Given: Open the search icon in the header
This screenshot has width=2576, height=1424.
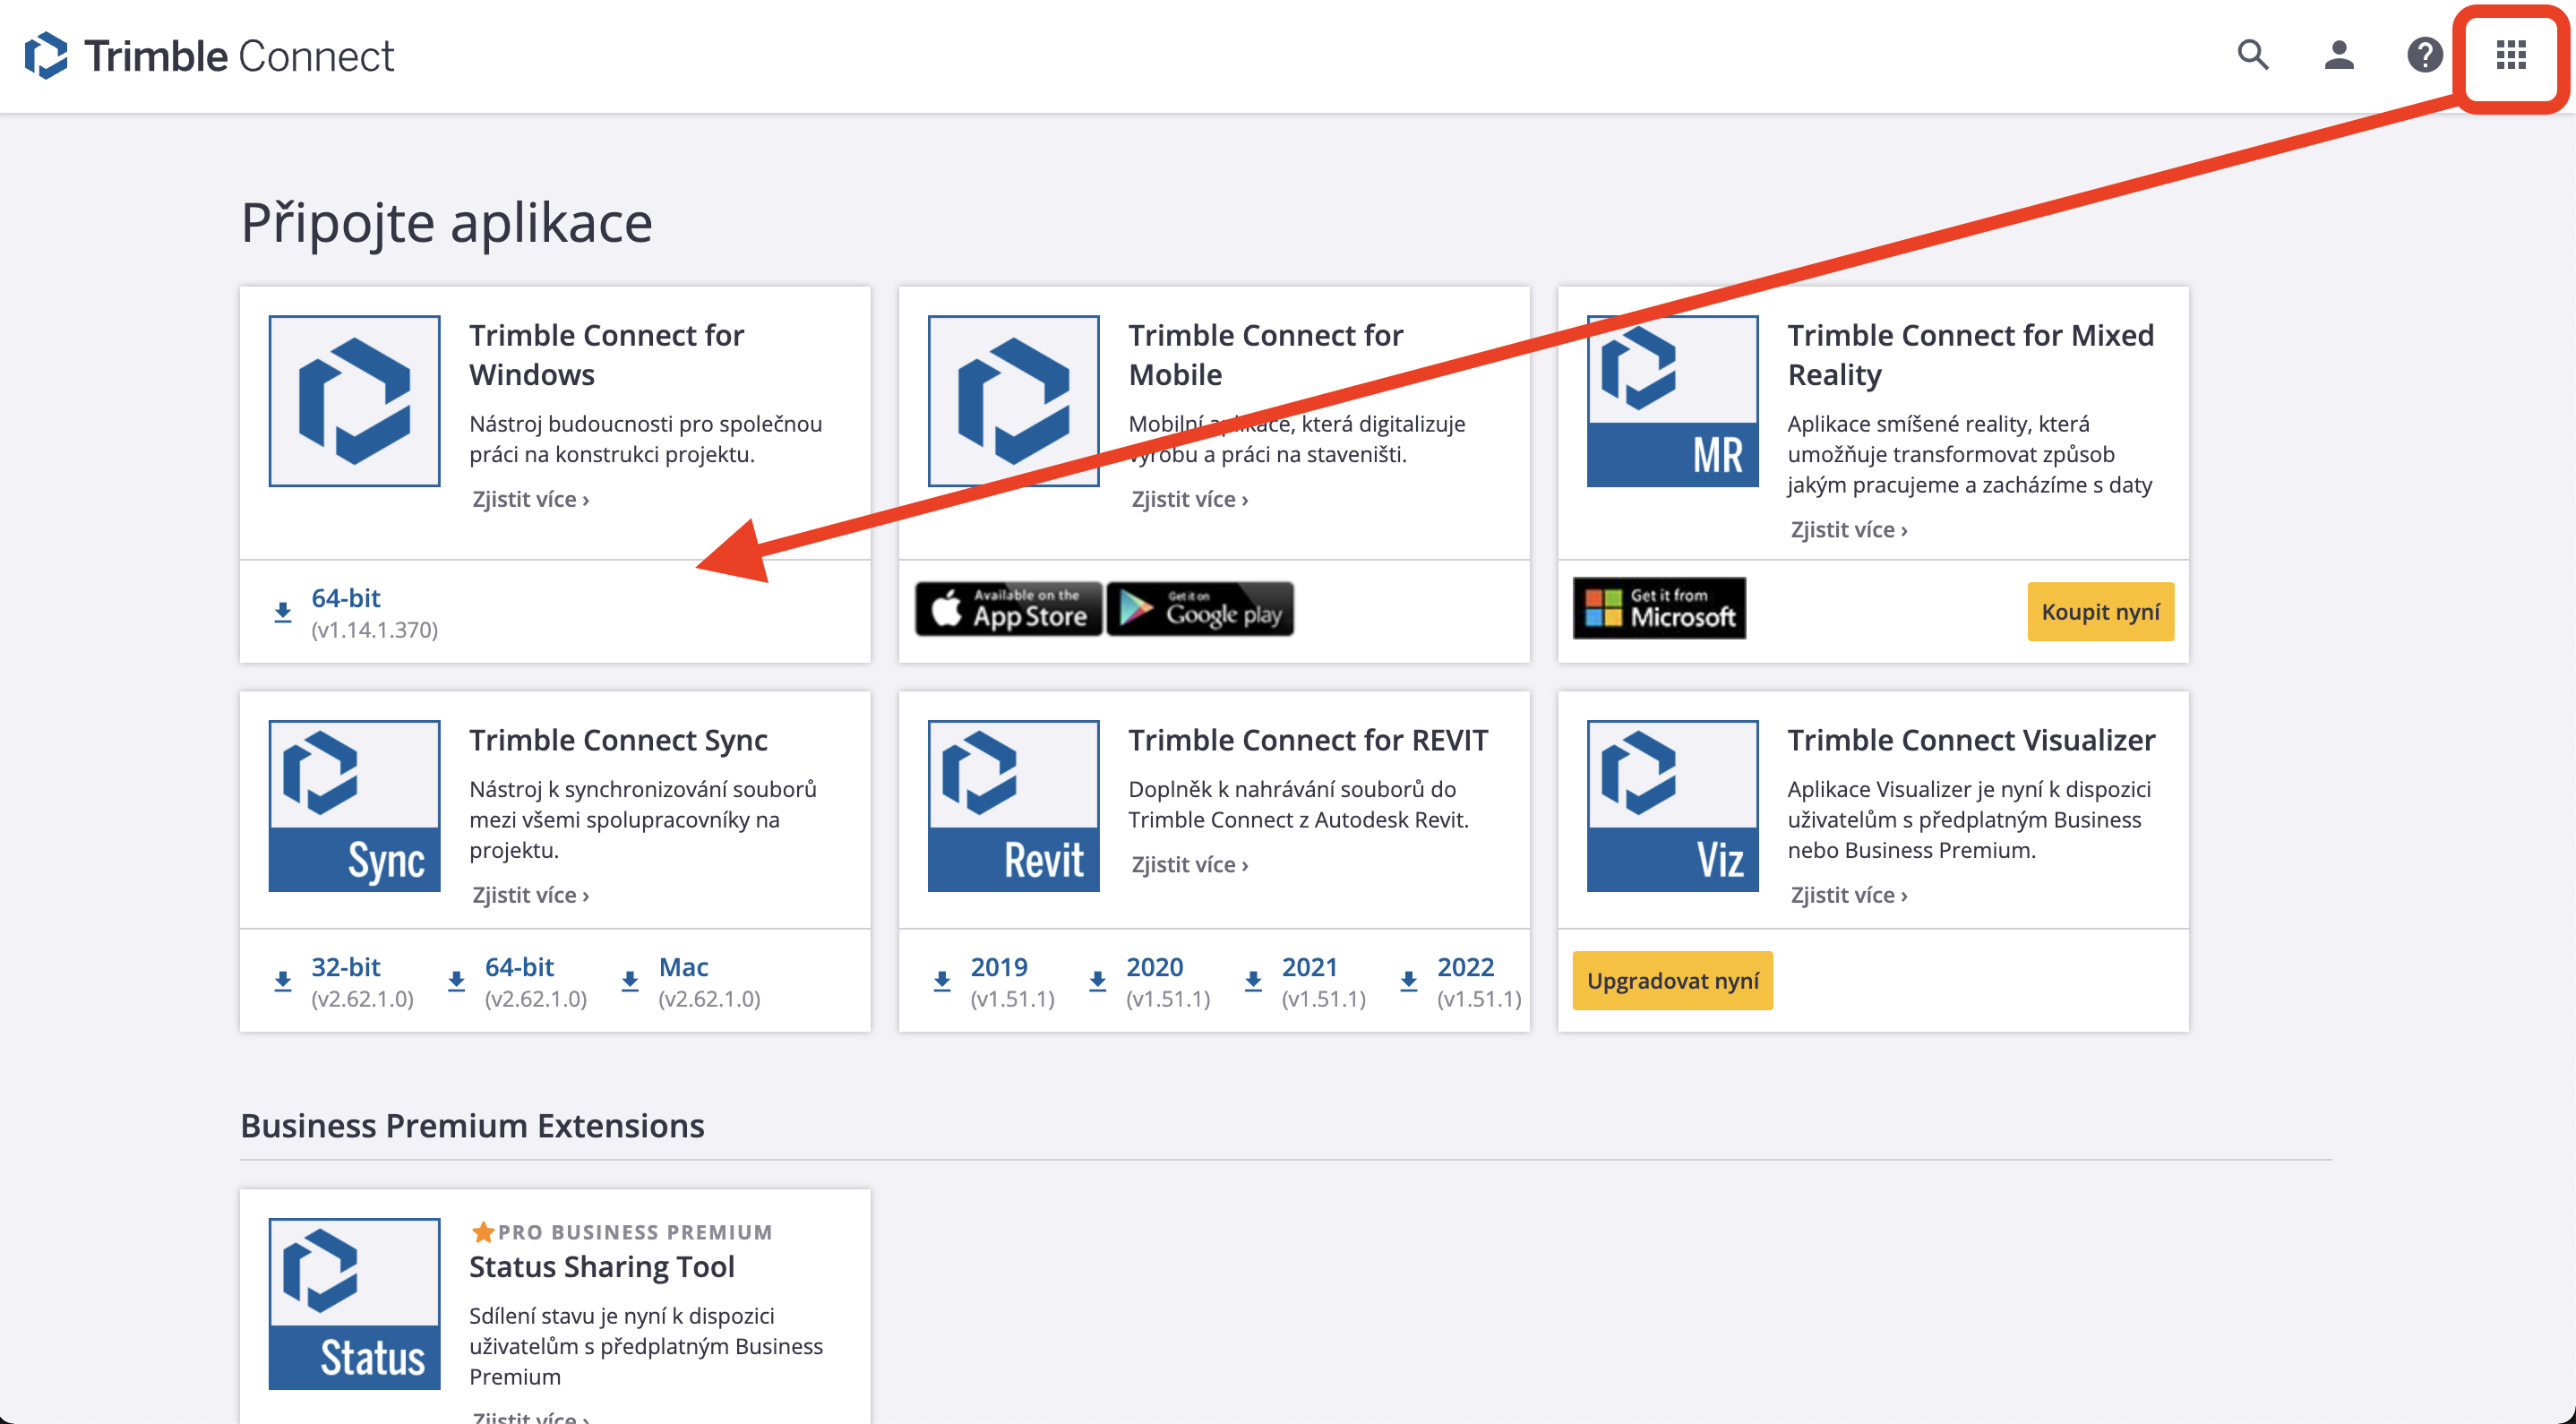Looking at the screenshot, I should 2253,56.
